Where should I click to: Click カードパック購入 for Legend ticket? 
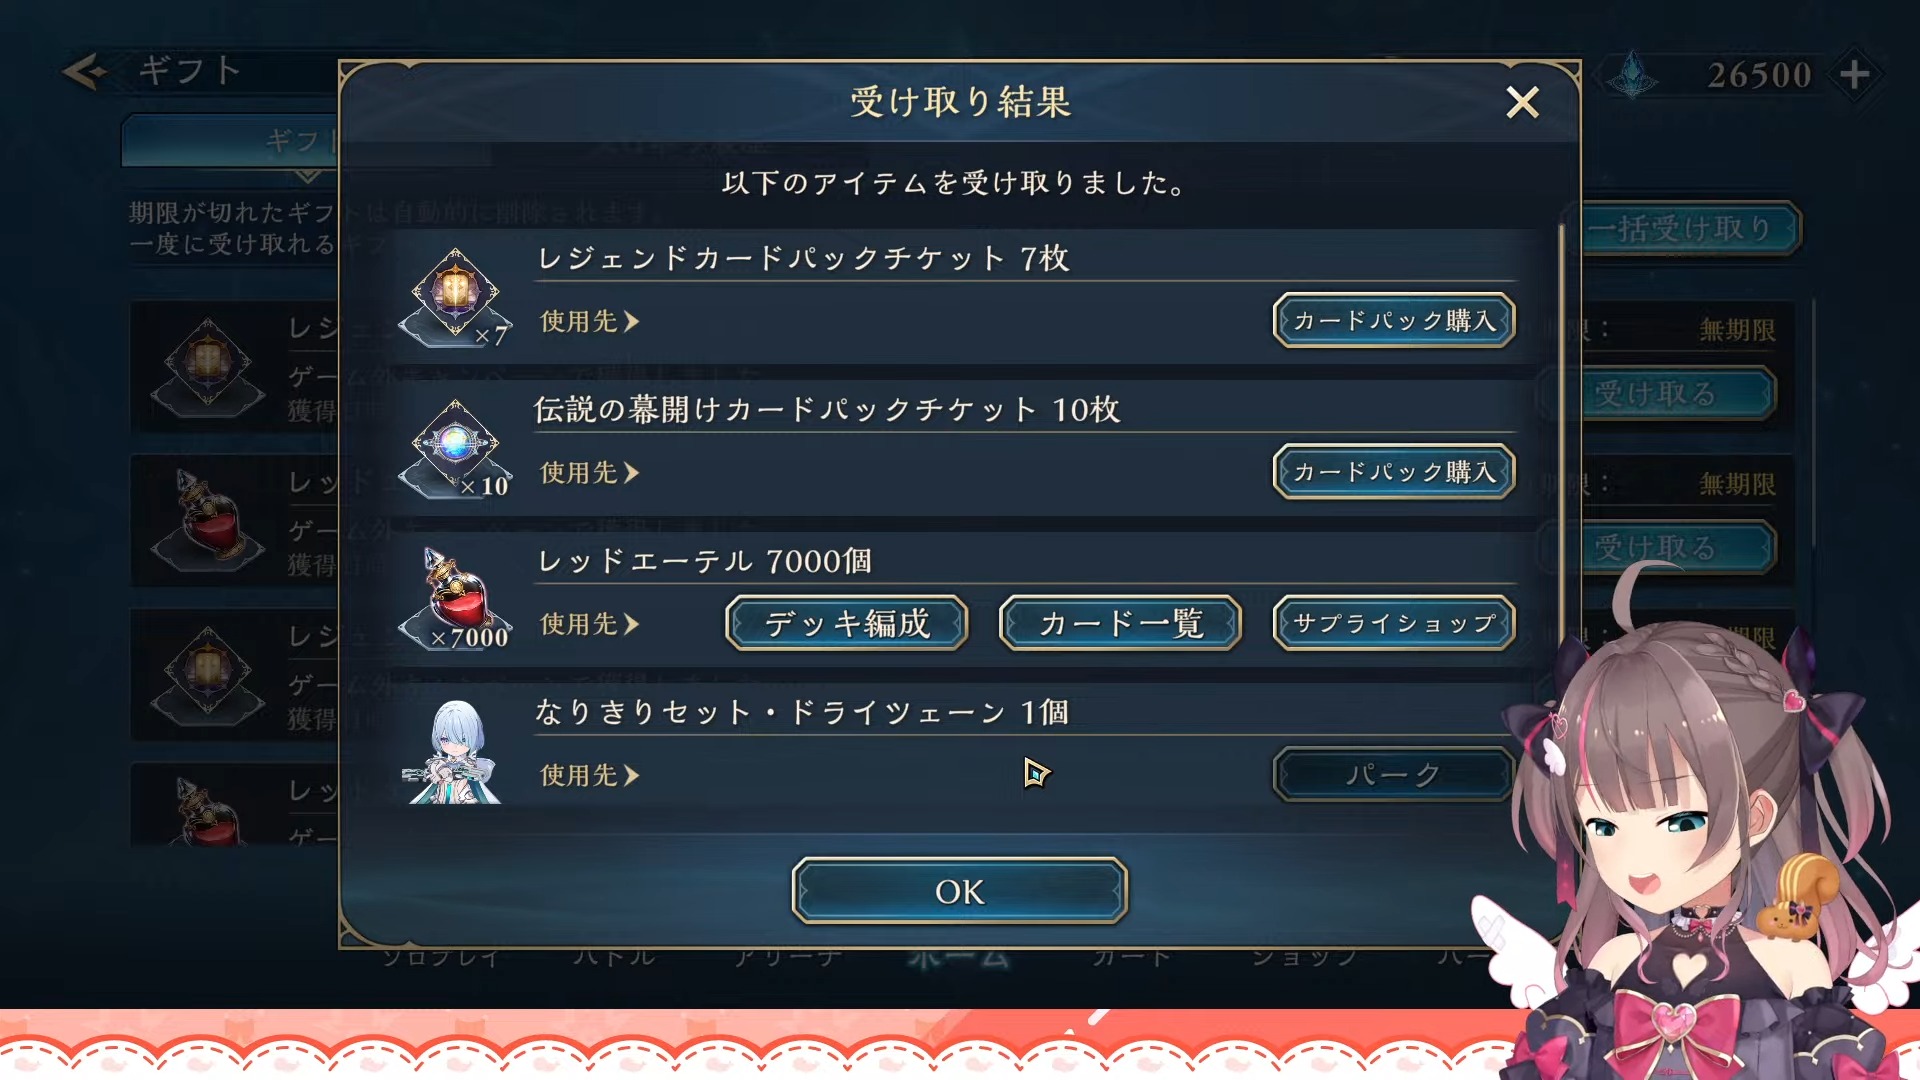click(x=1394, y=321)
